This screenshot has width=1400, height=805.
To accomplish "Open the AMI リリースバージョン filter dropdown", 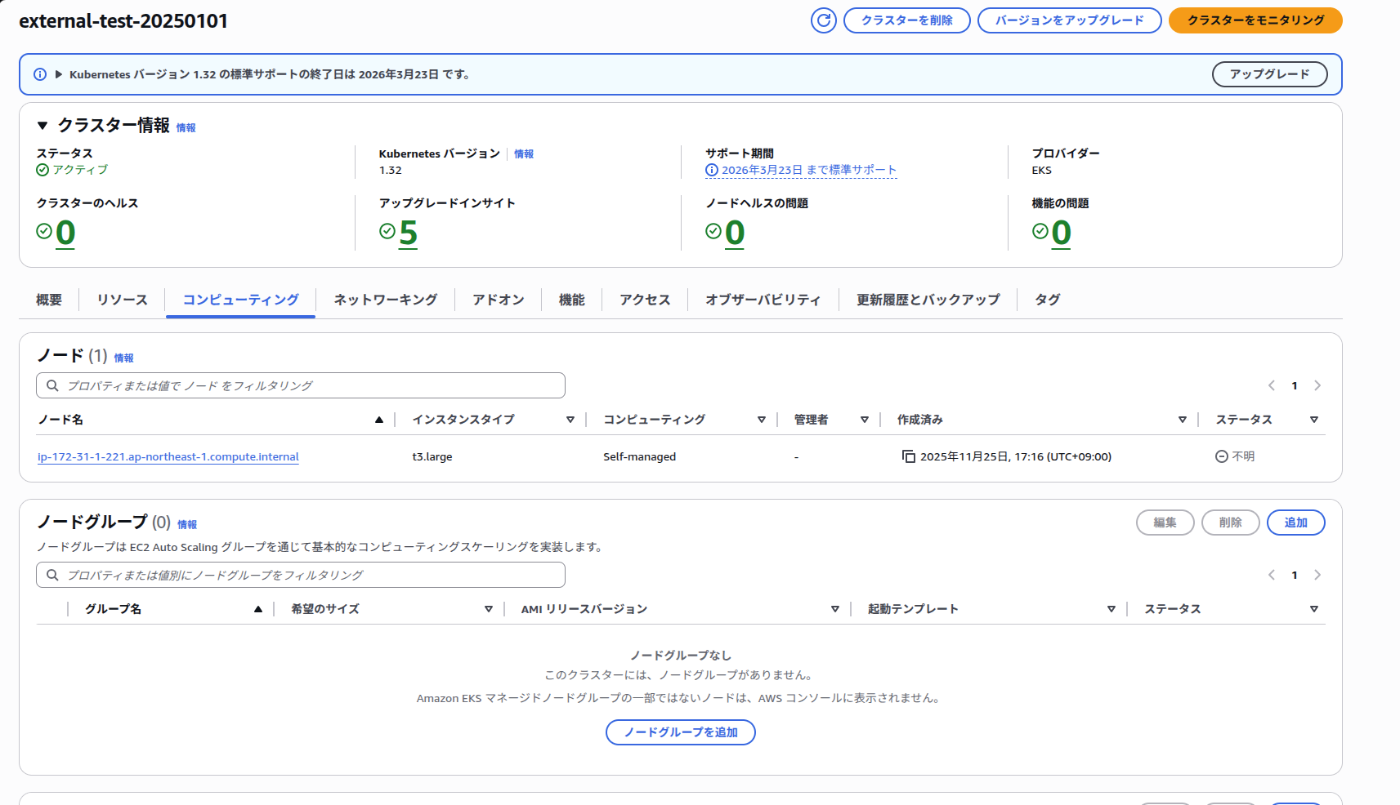I will tap(835, 608).
